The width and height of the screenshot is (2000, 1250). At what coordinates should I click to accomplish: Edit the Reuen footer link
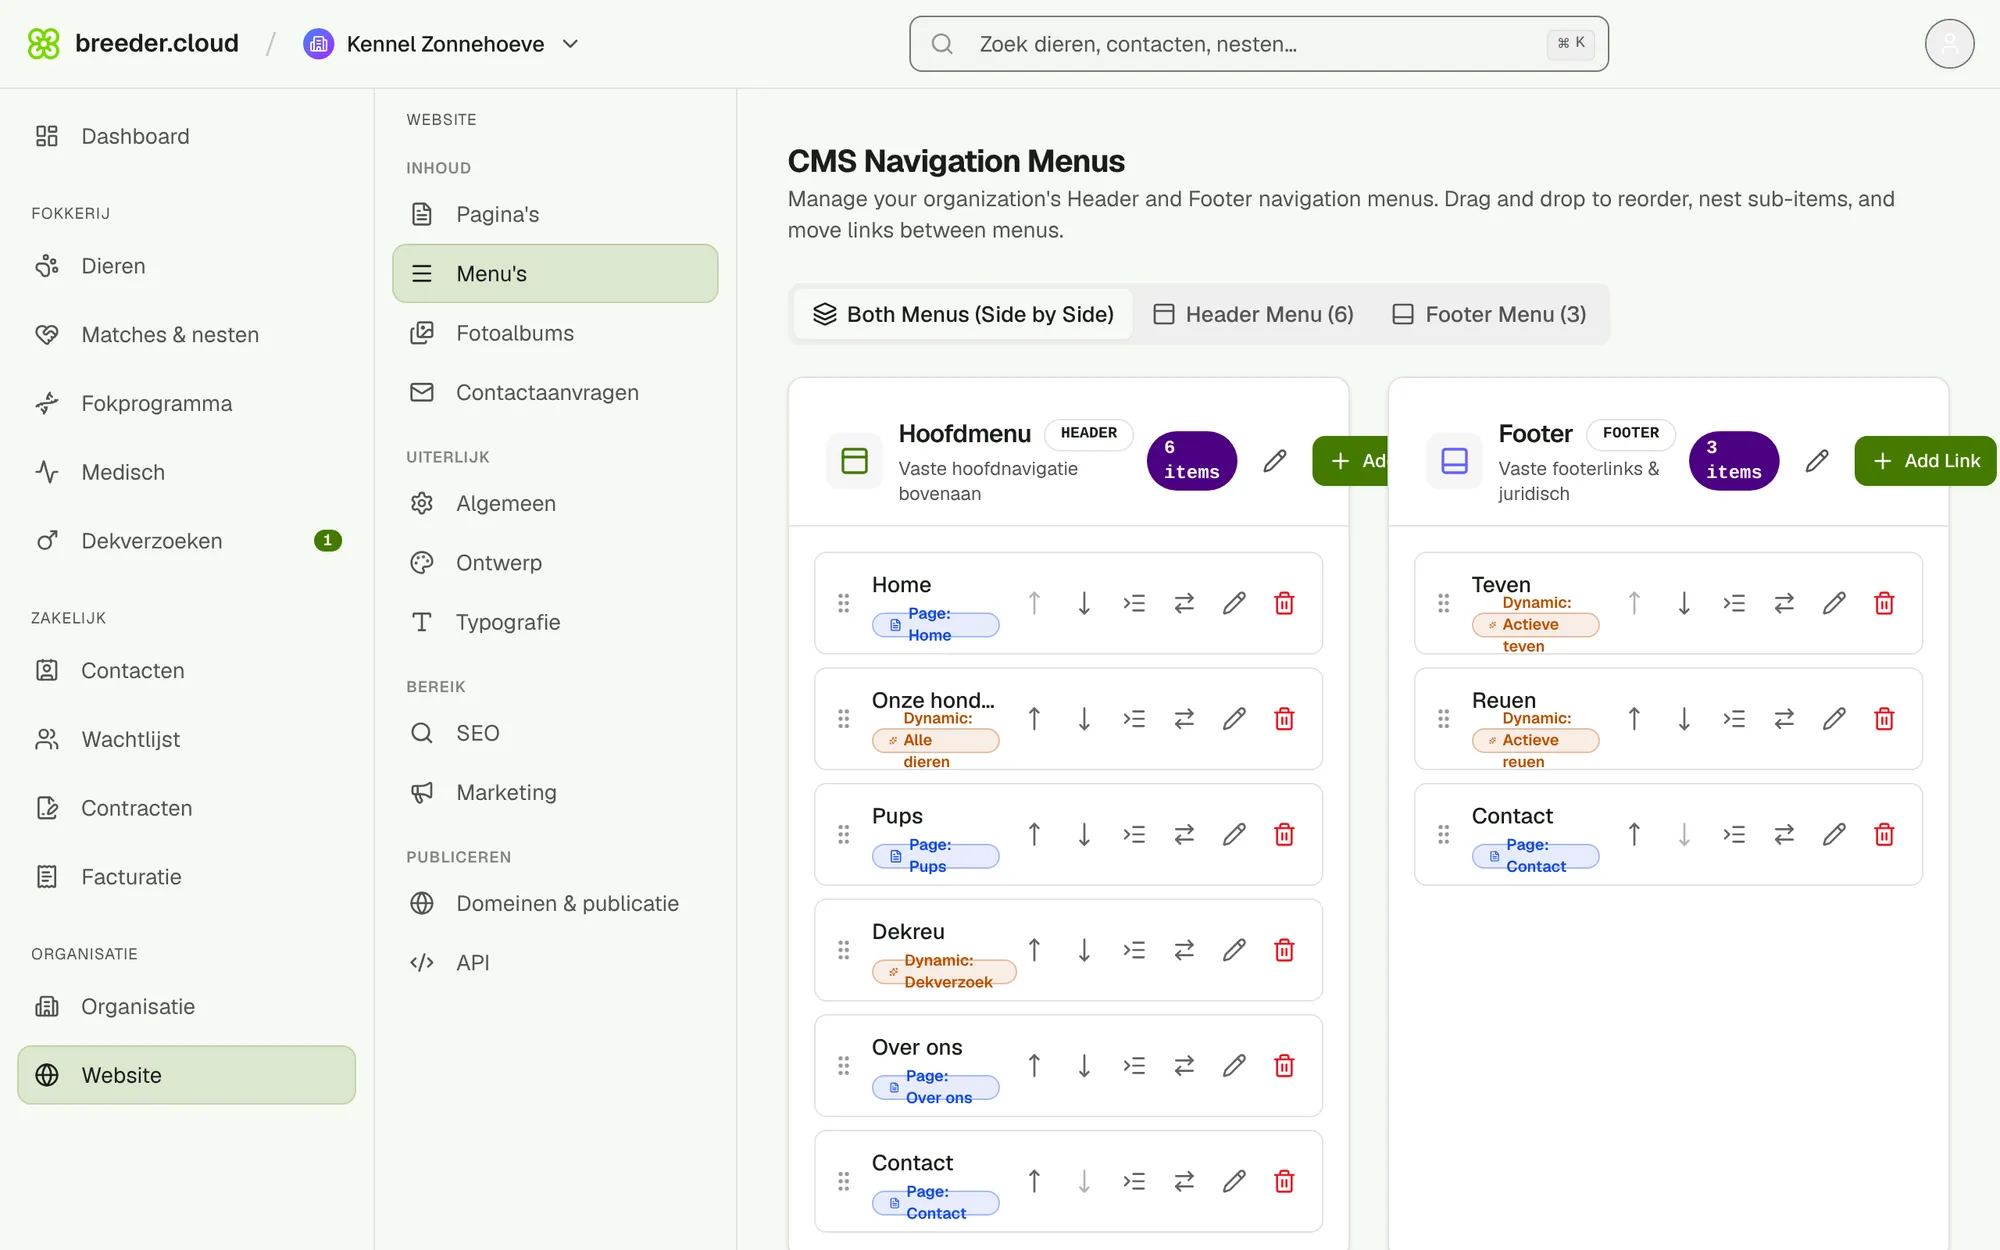click(x=1834, y=719)
